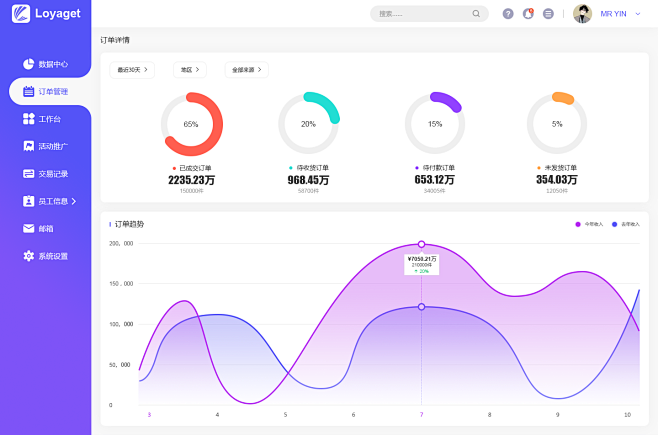Screen dimensions: 658x435
Task: Open the 最近30天 date range dropdown
Action: (x=132, y=70)
